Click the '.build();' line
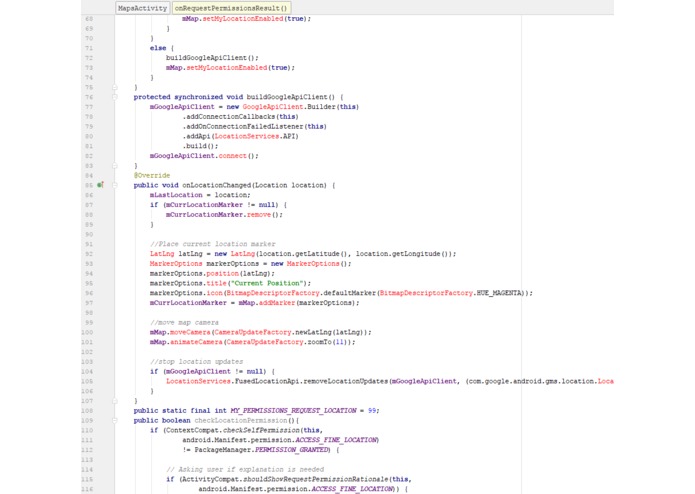 (200, 146)
